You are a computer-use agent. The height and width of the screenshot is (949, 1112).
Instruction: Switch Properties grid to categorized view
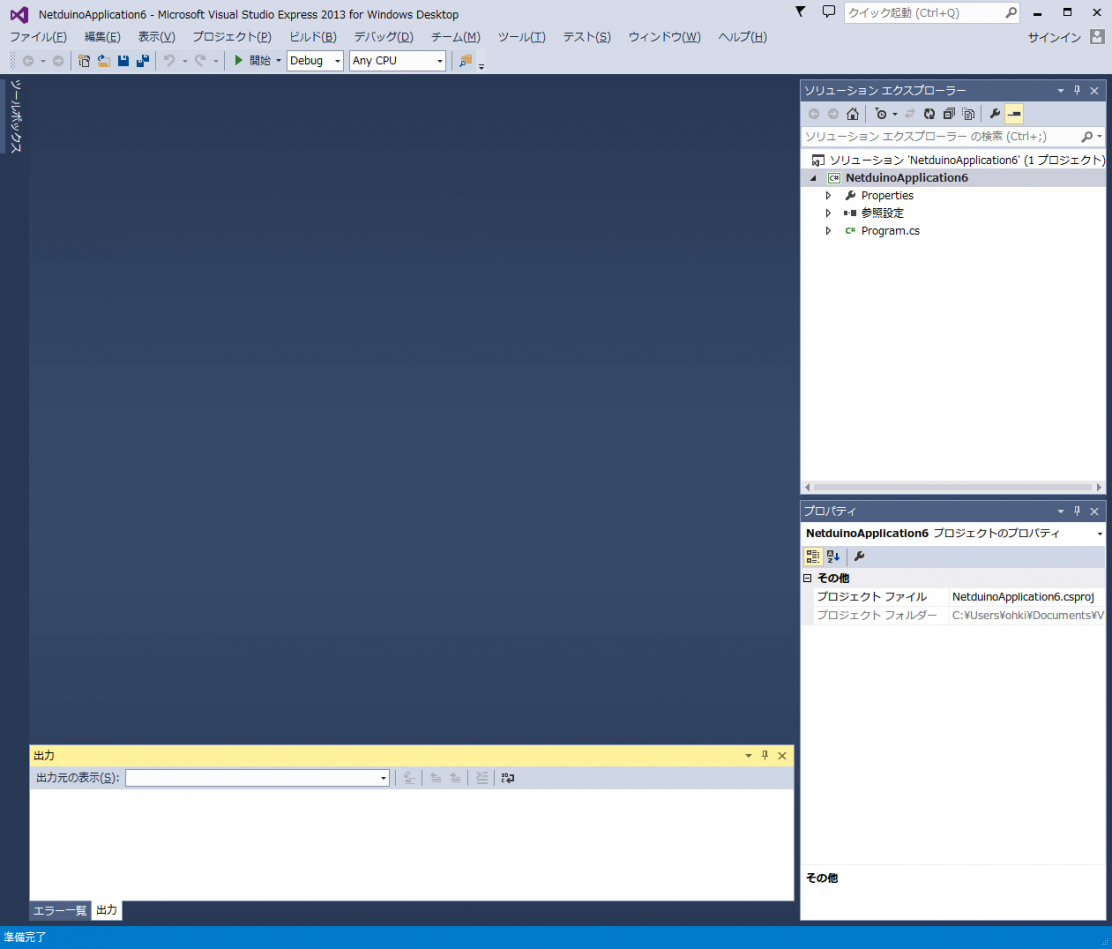813,556
